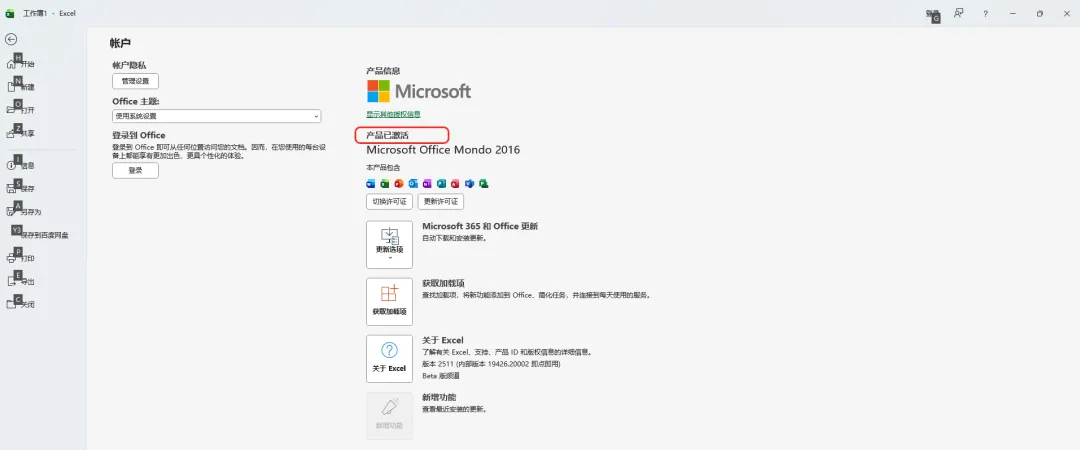This screenshot has width=1080, height=450.
Task: Click the OneNote icon in product list
Action: 427,183
